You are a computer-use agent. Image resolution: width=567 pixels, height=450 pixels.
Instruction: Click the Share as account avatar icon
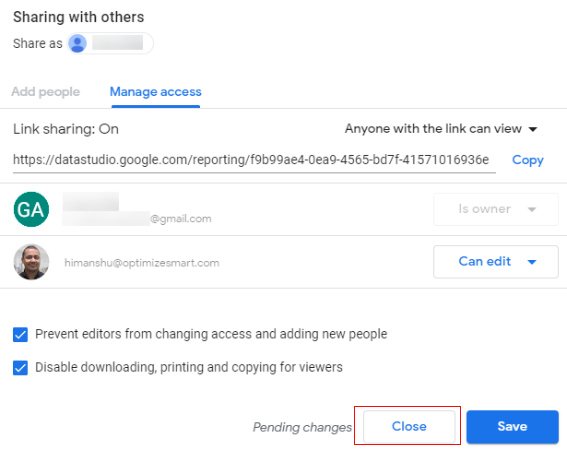click(x=77, y=43)
